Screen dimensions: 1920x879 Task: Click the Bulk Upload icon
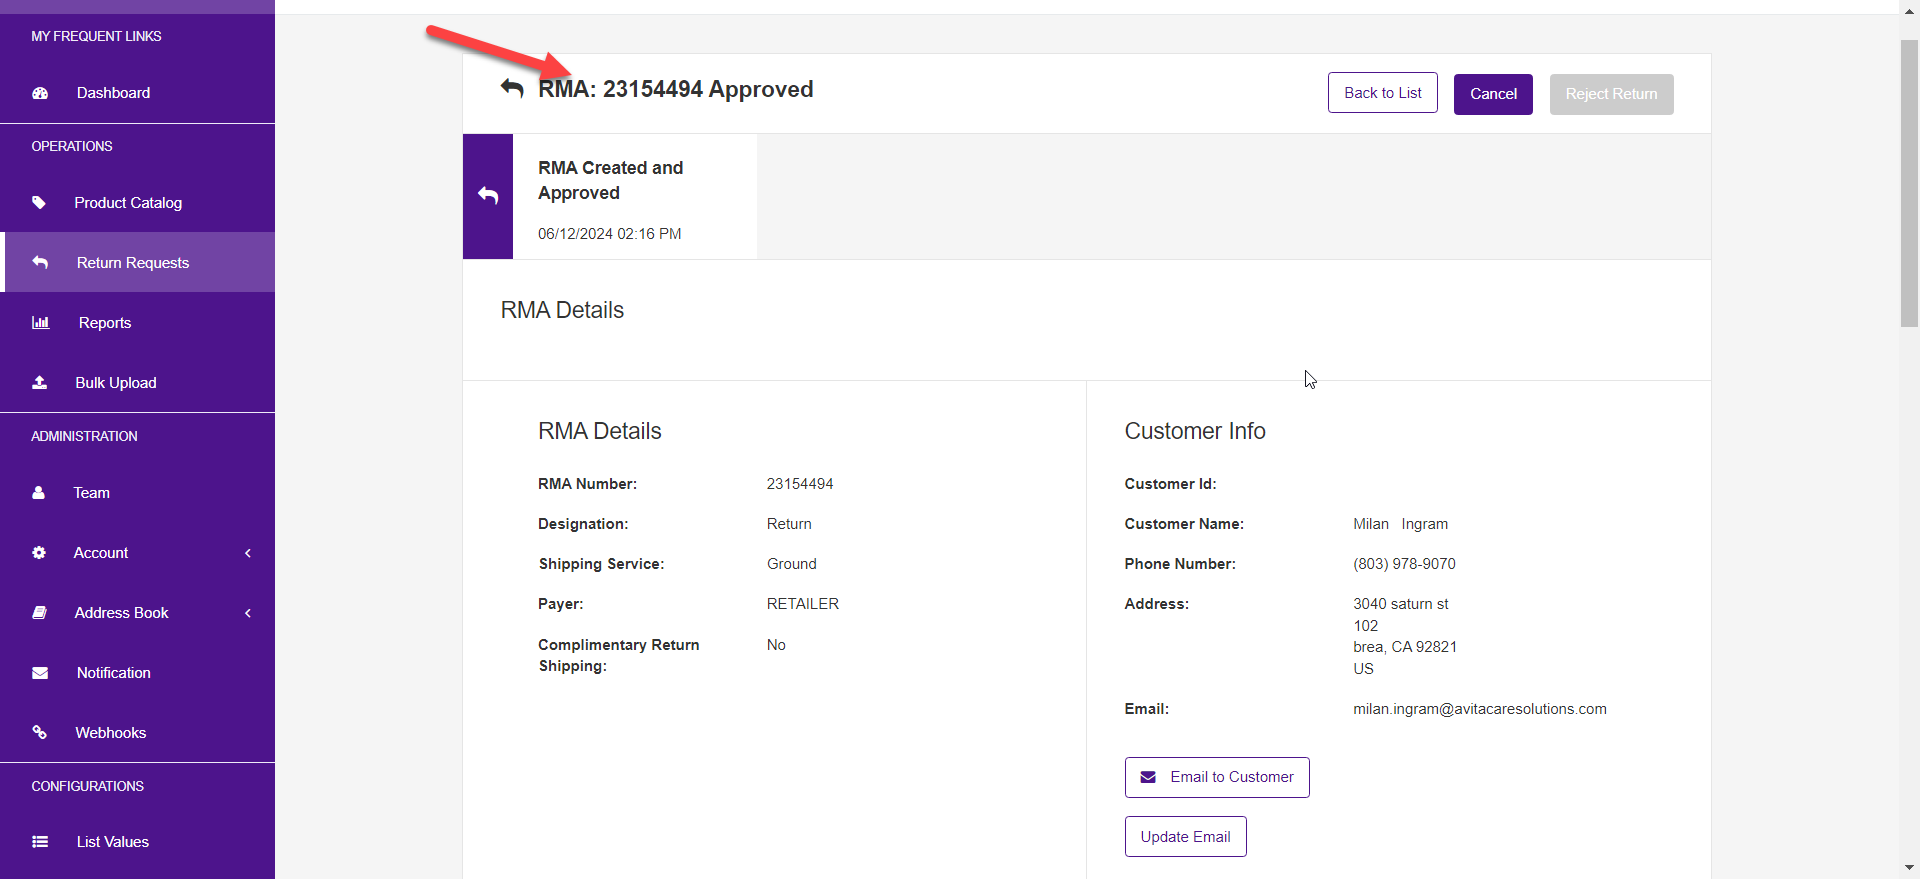coord(40,382)
